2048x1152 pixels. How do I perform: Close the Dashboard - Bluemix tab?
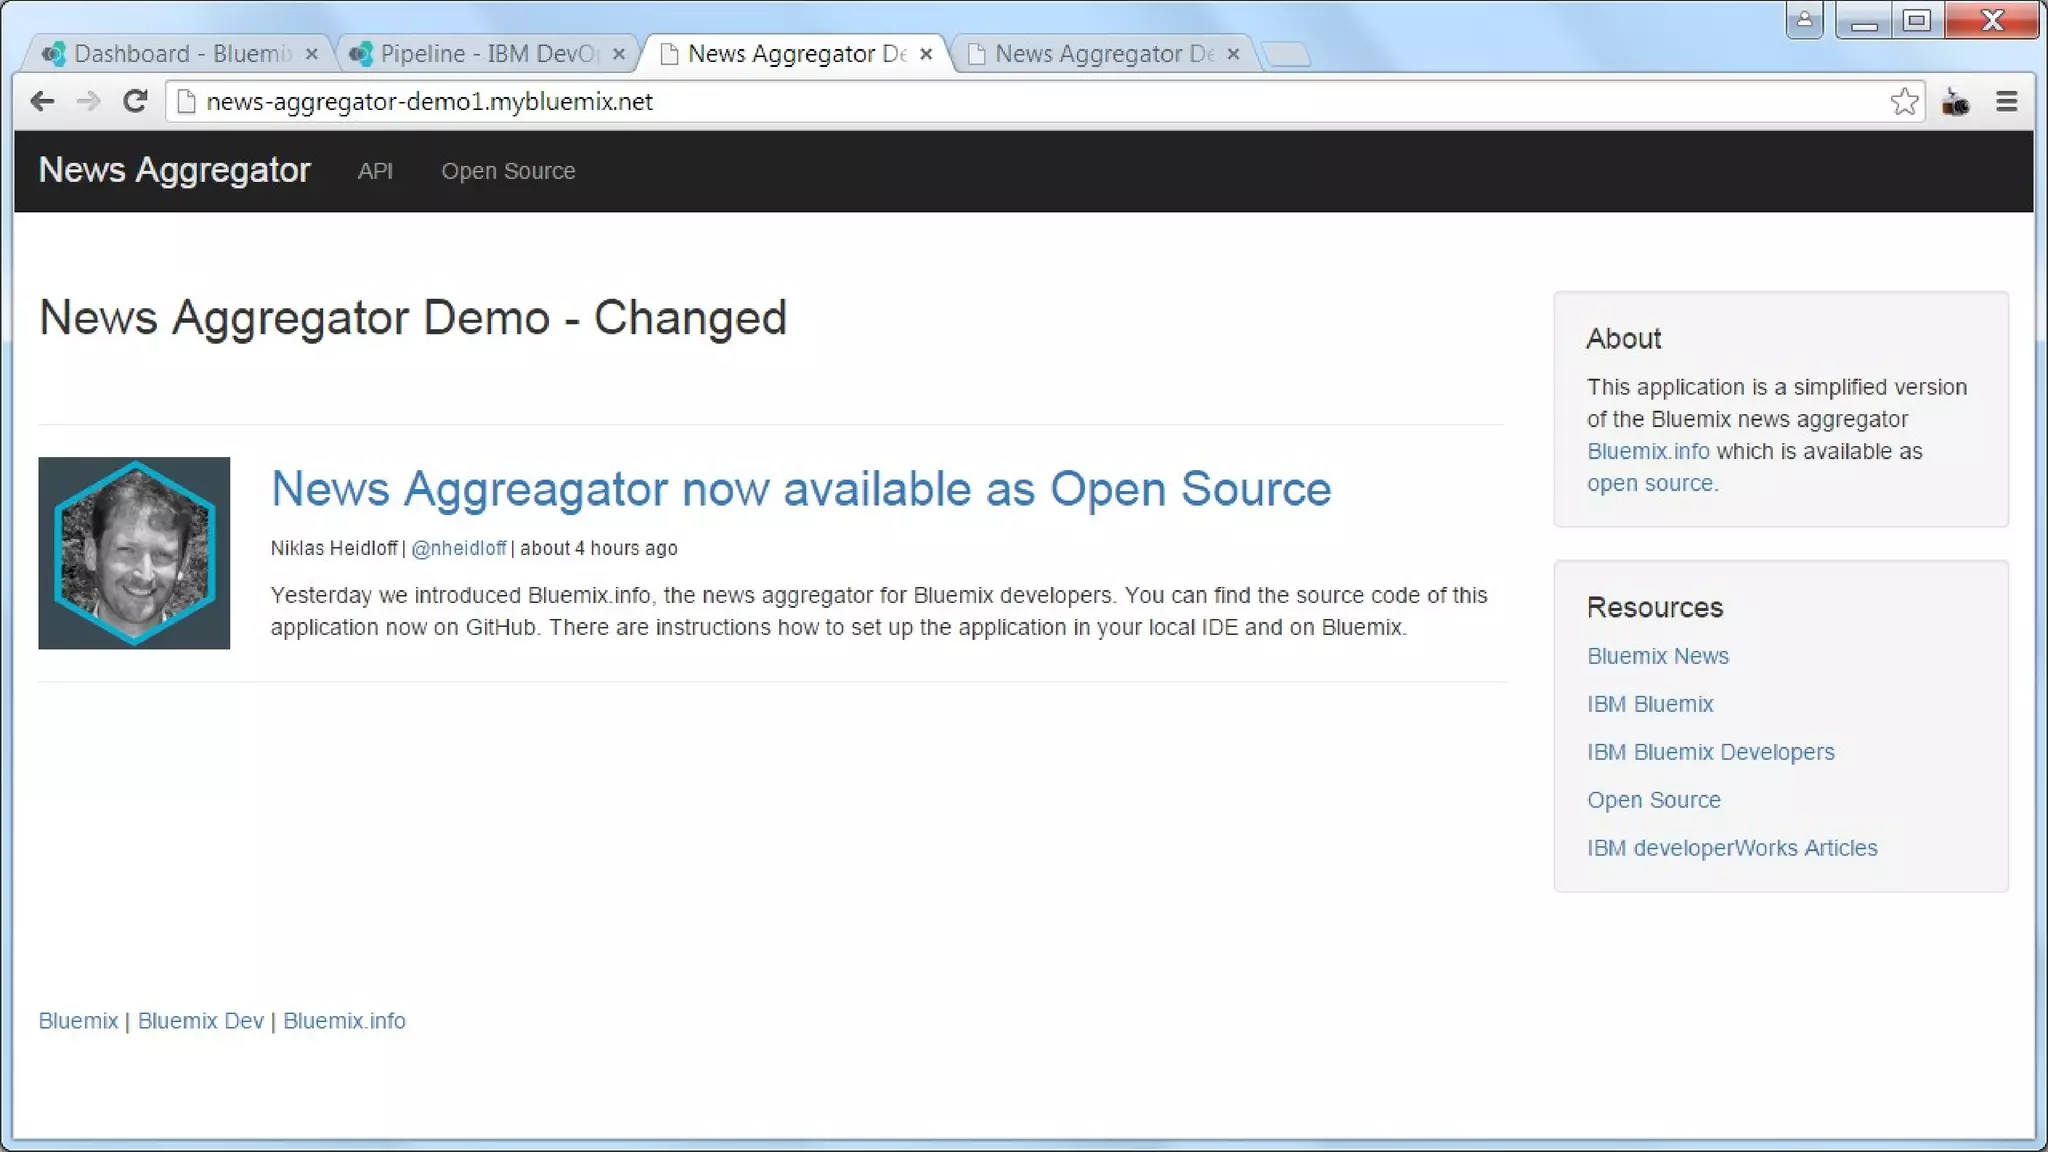312,54
